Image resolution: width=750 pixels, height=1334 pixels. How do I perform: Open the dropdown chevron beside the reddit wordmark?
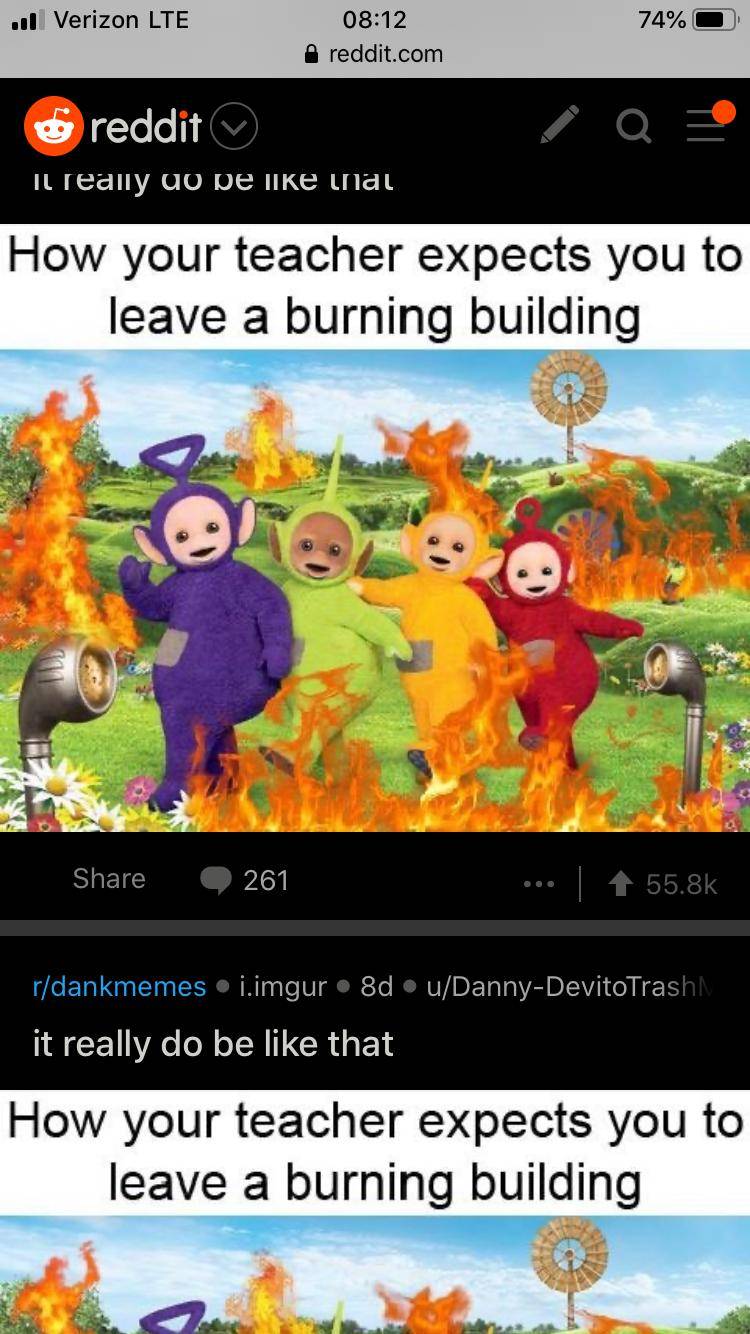tap(234, 127)
